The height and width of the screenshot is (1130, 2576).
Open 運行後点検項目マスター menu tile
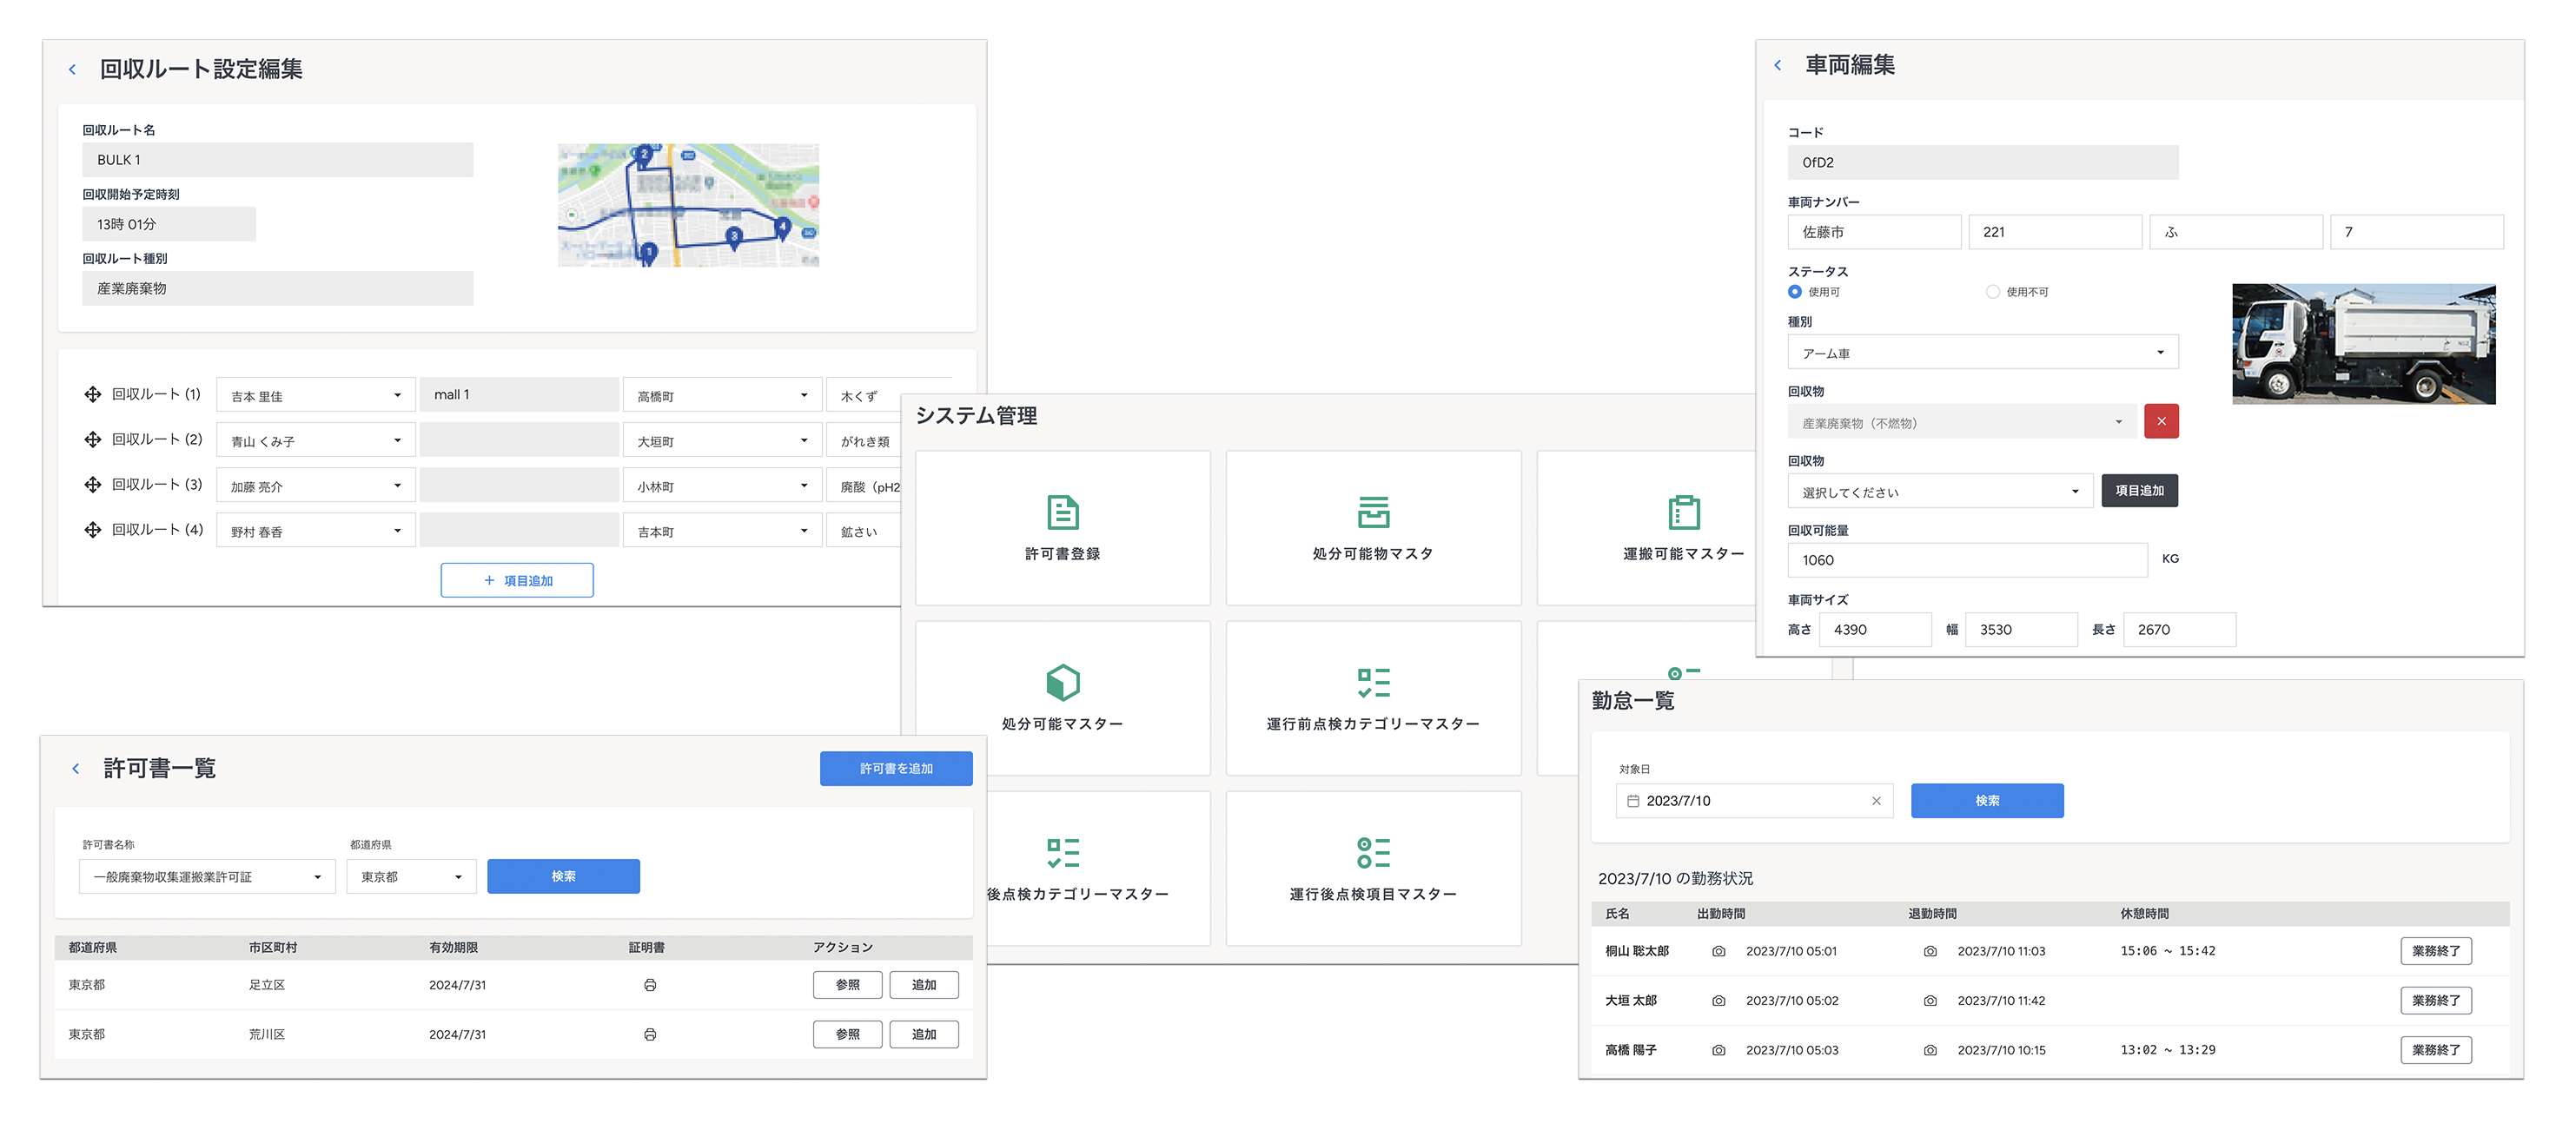(x=1372, y=867)
